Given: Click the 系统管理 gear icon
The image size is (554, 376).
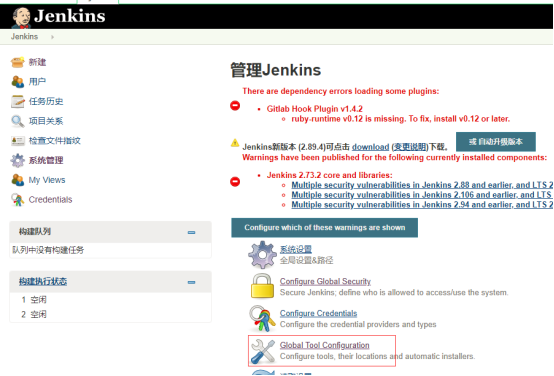Looking at the screenshot, I should 17,160.
